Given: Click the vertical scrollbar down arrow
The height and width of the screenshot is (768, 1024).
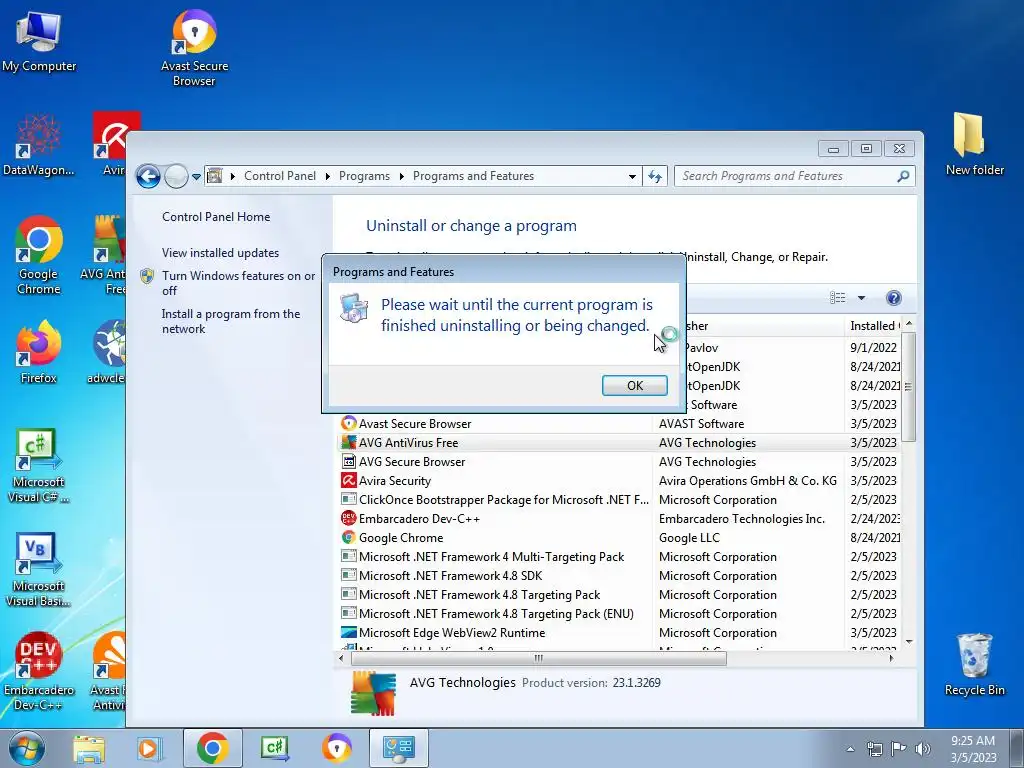Looking at the screenshot, I should 908,643.
